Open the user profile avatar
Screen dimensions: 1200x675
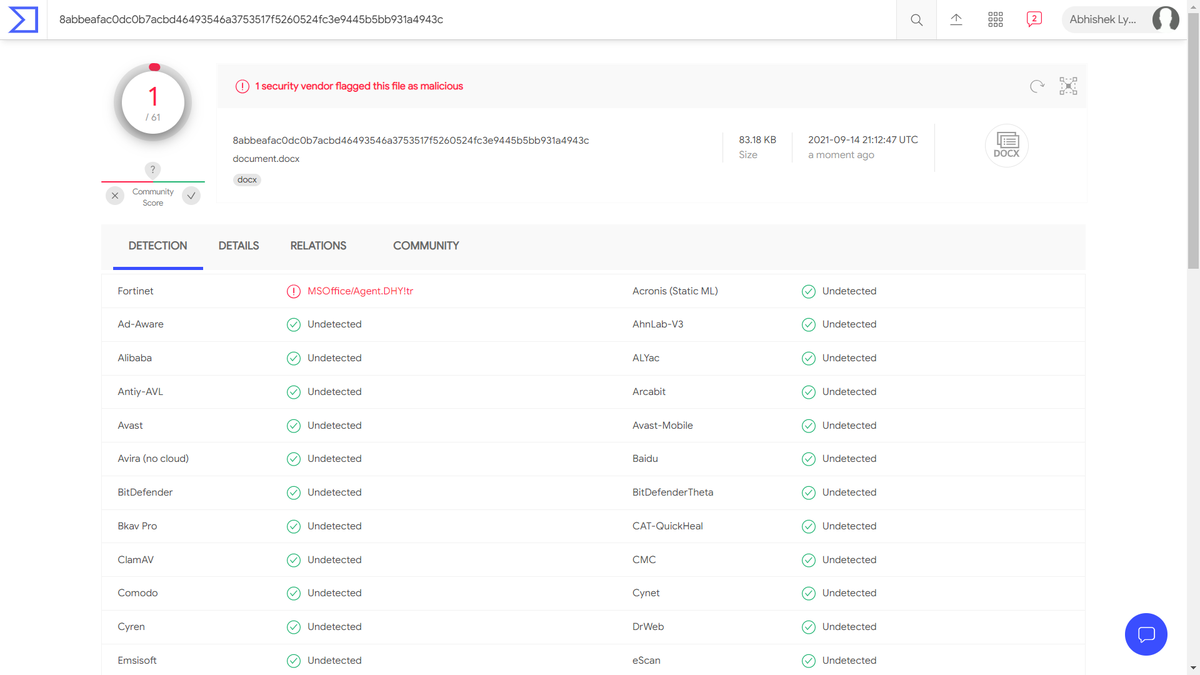pyautogui.click(x=1165, y=19)
